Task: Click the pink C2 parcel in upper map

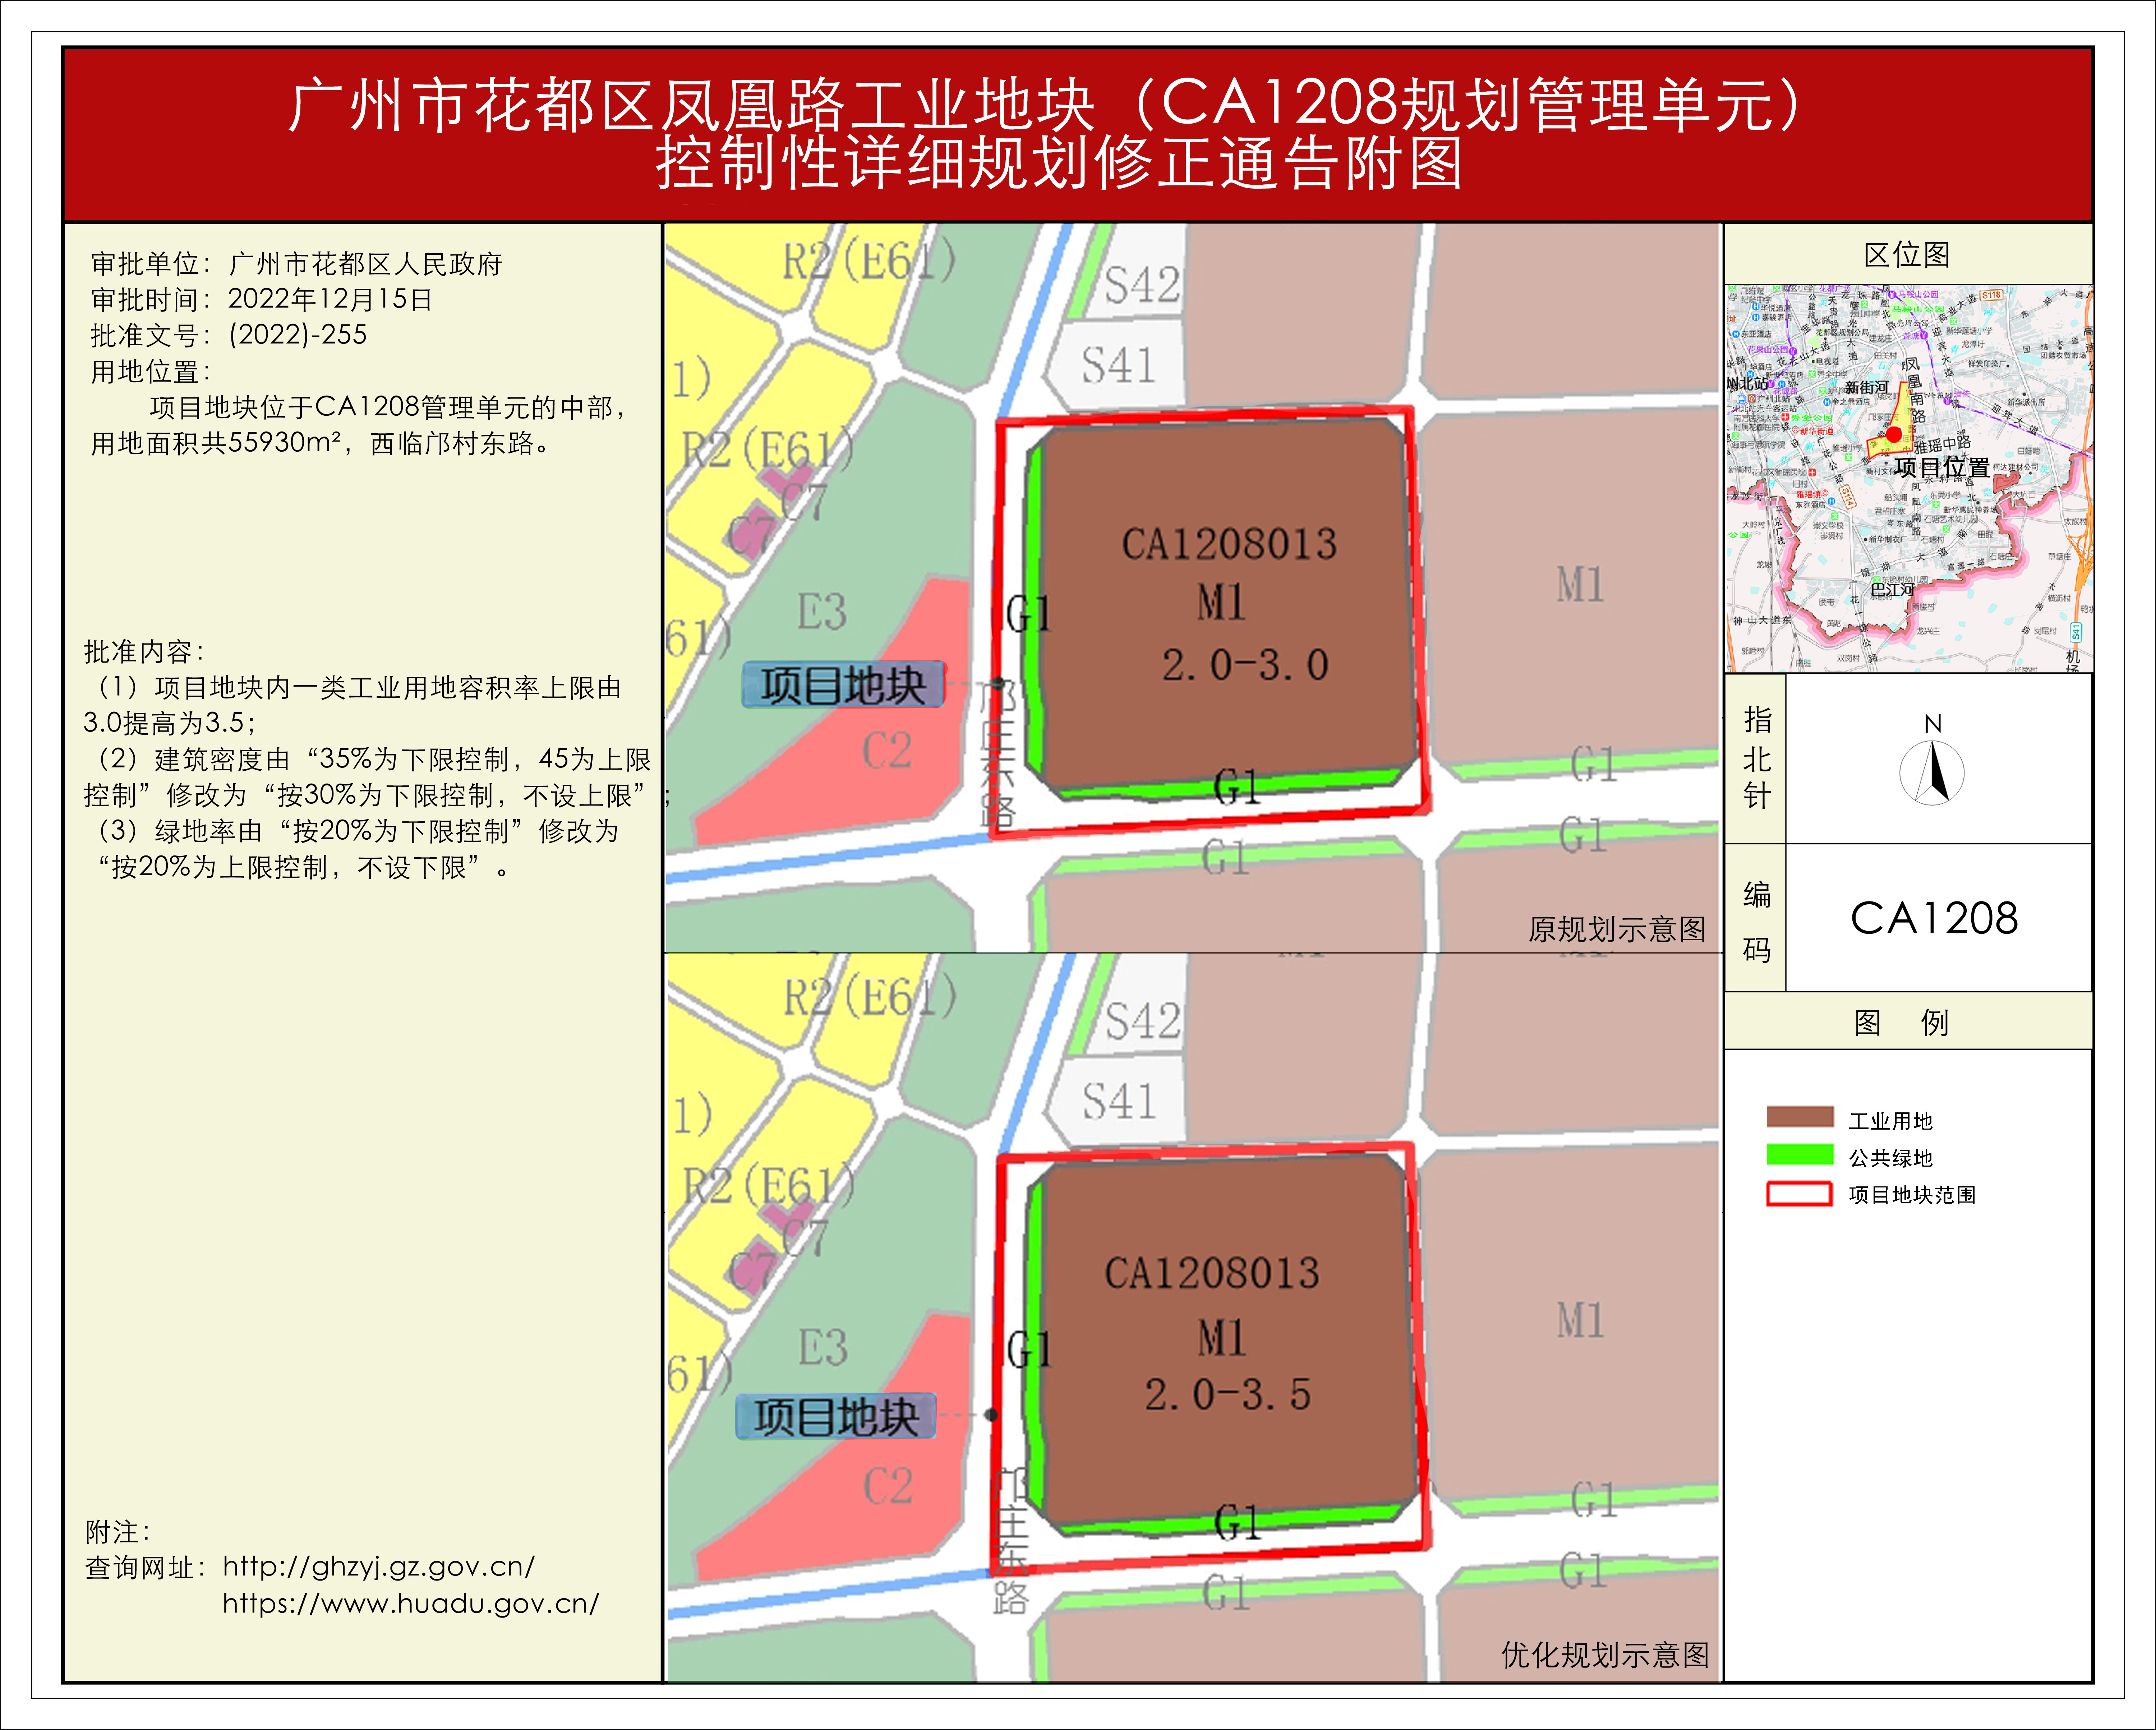Action: (x=886, y=750)
